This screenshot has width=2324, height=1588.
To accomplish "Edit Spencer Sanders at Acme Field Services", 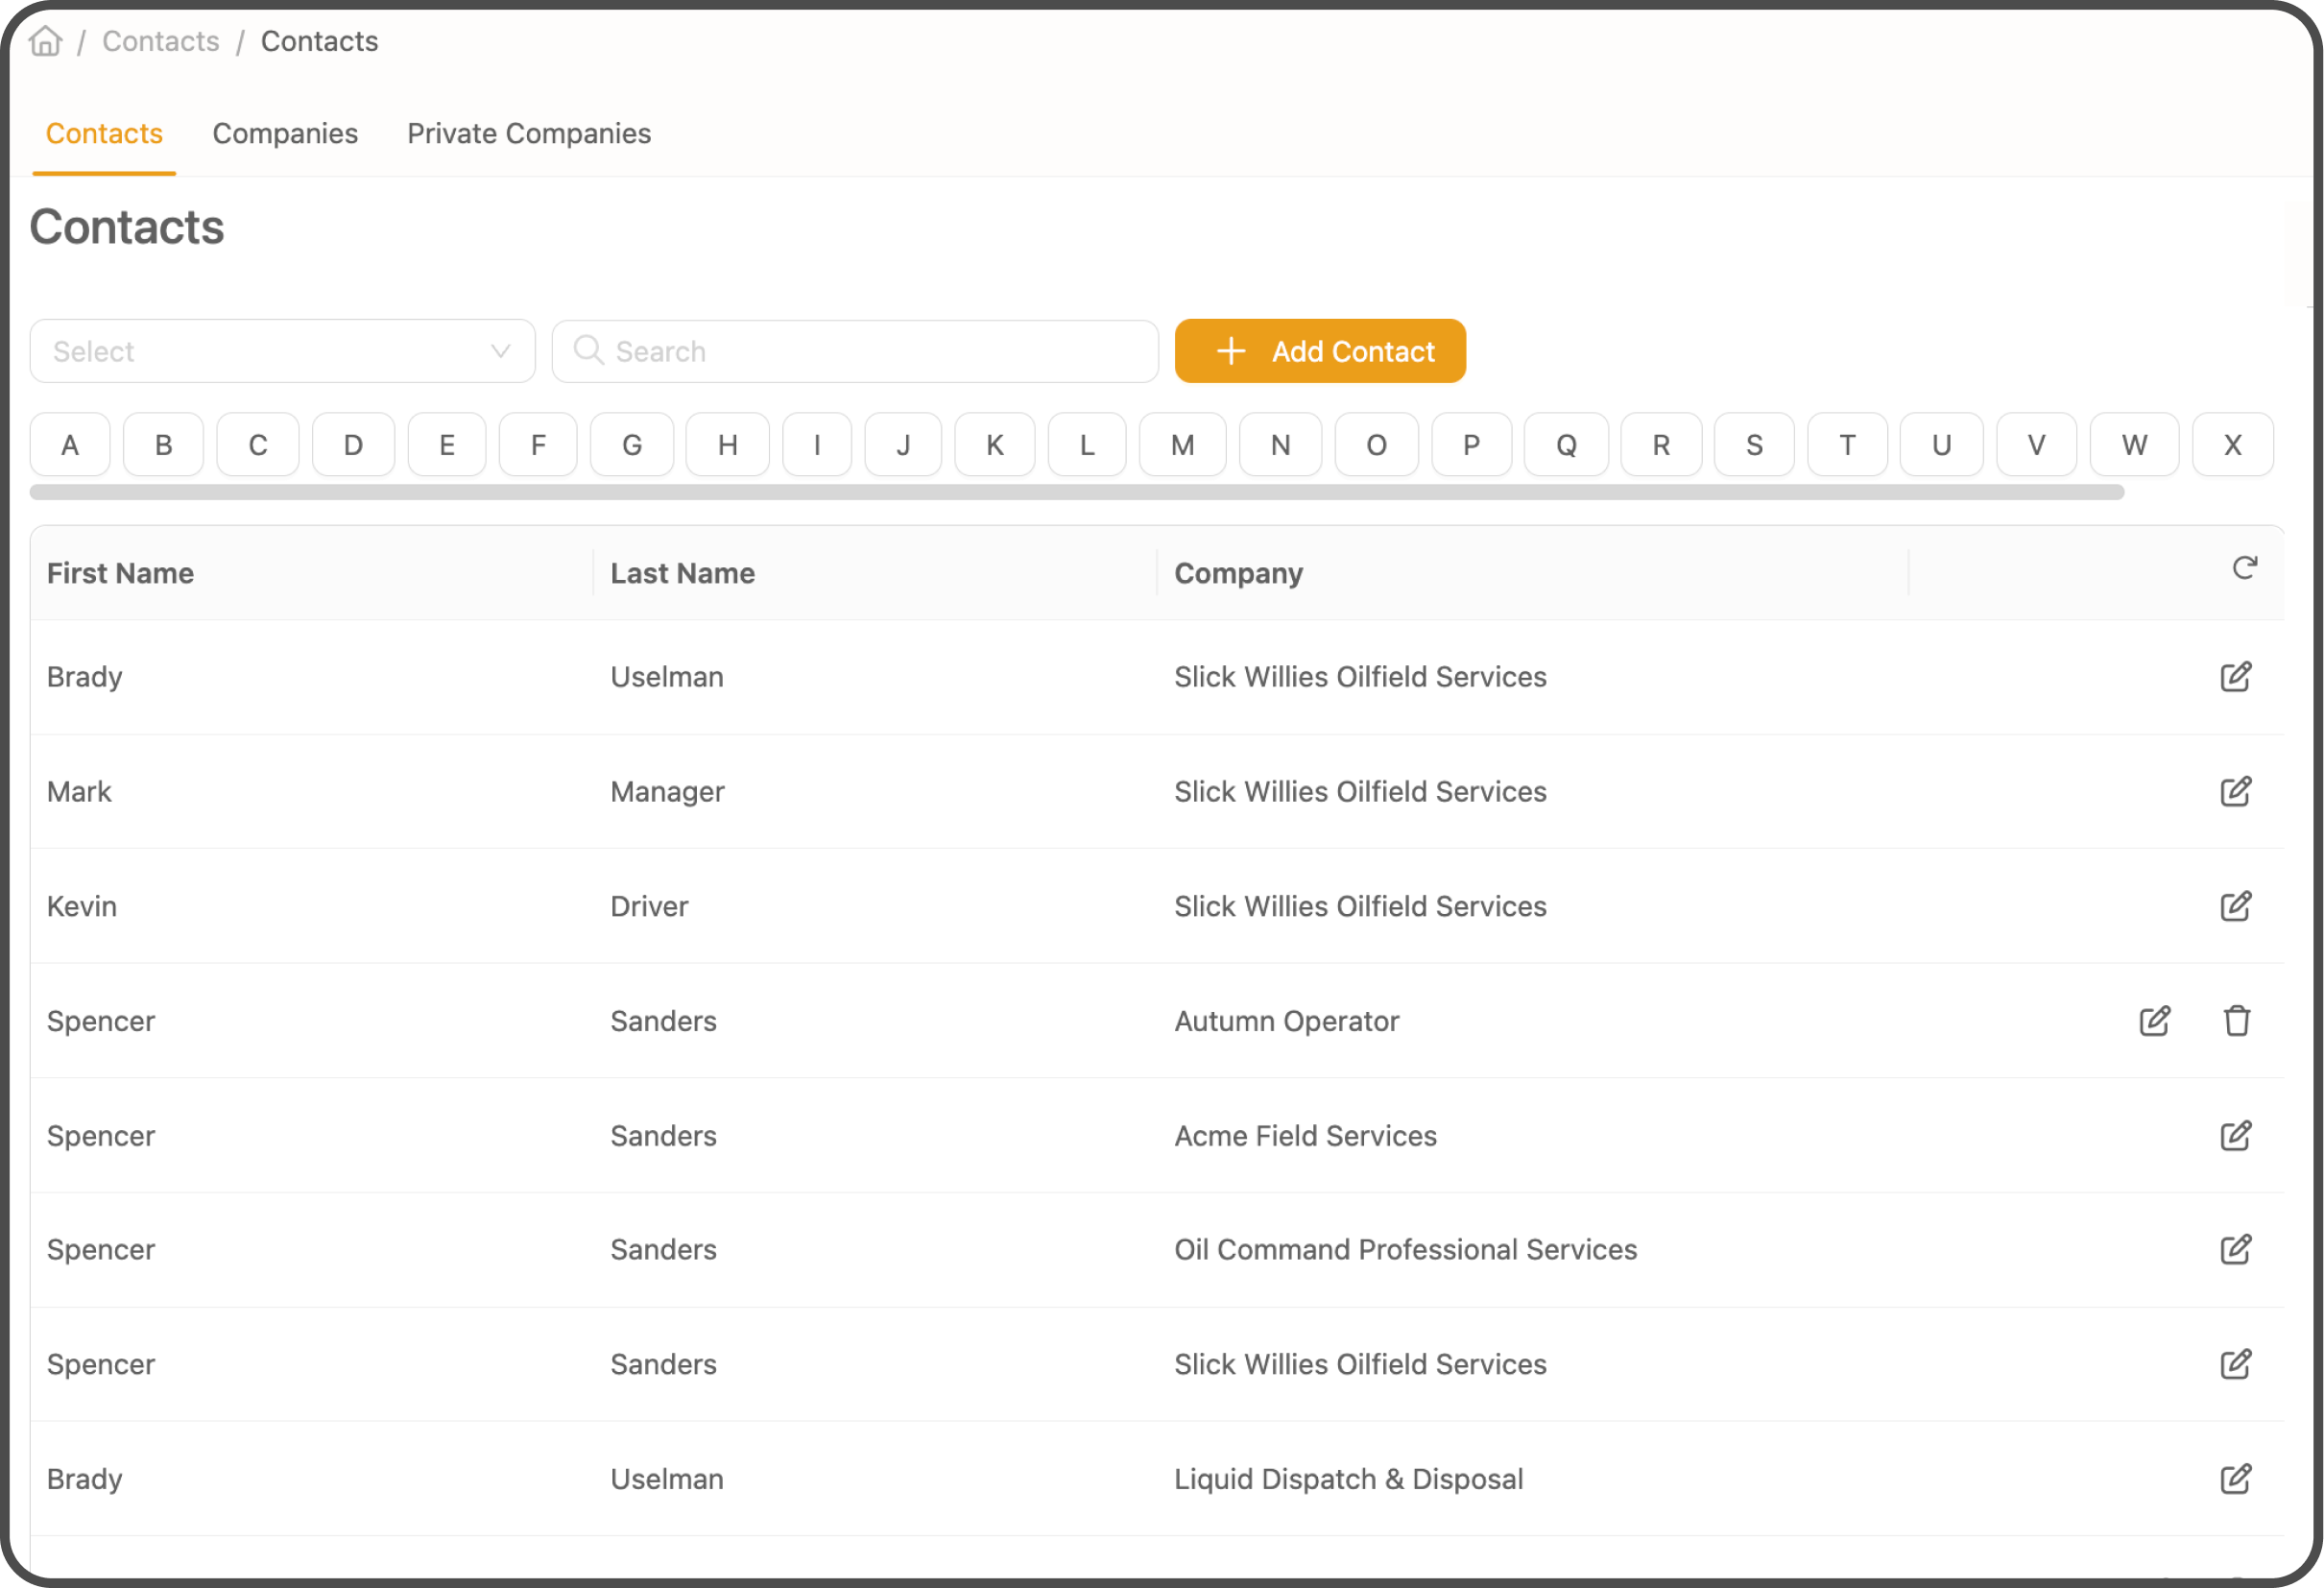I will [2237, 1136].
